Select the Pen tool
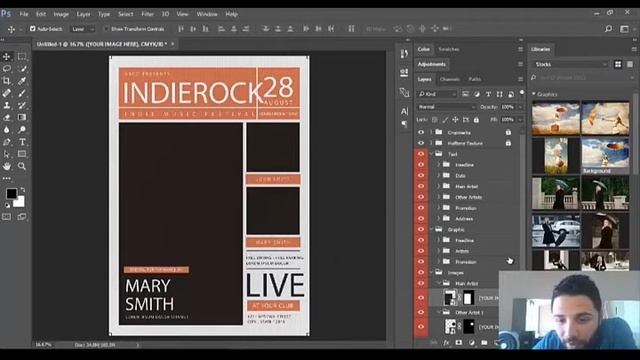 point(7,142)
